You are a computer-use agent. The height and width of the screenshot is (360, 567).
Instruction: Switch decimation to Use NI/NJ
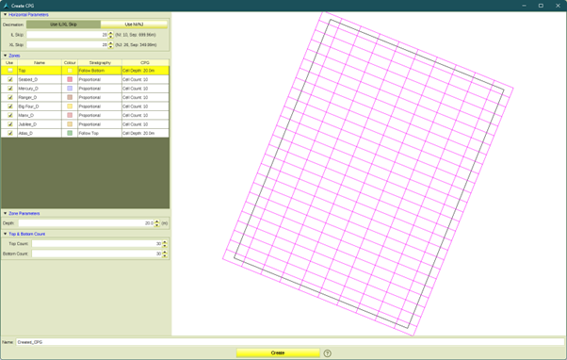coord(134,24)
